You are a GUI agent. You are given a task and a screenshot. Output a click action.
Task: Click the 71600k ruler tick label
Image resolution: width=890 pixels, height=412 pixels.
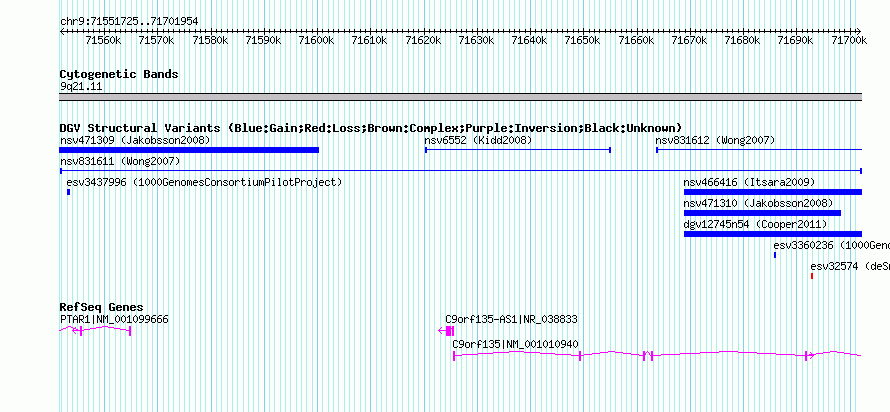[317, 40]
